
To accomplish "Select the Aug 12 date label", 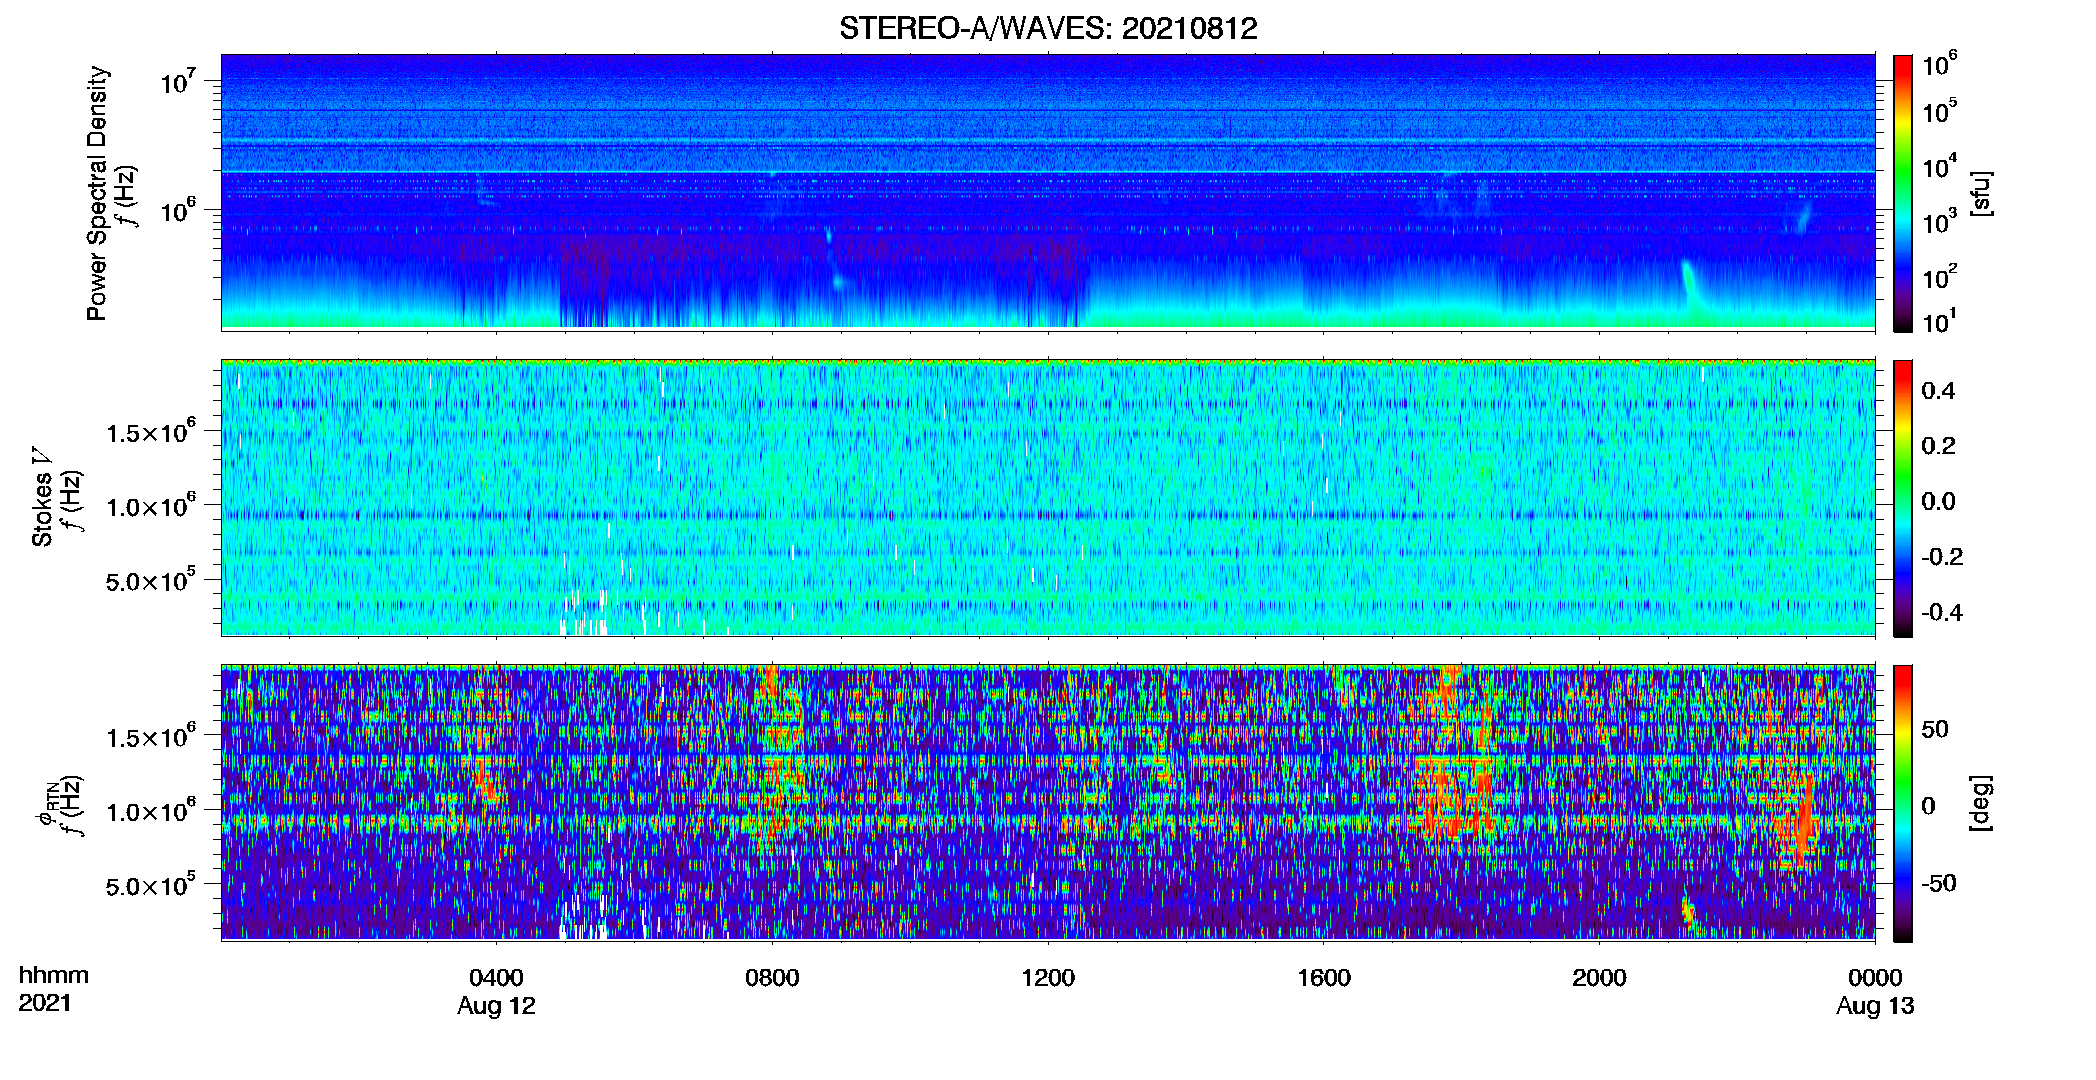I will (496, 1006).
